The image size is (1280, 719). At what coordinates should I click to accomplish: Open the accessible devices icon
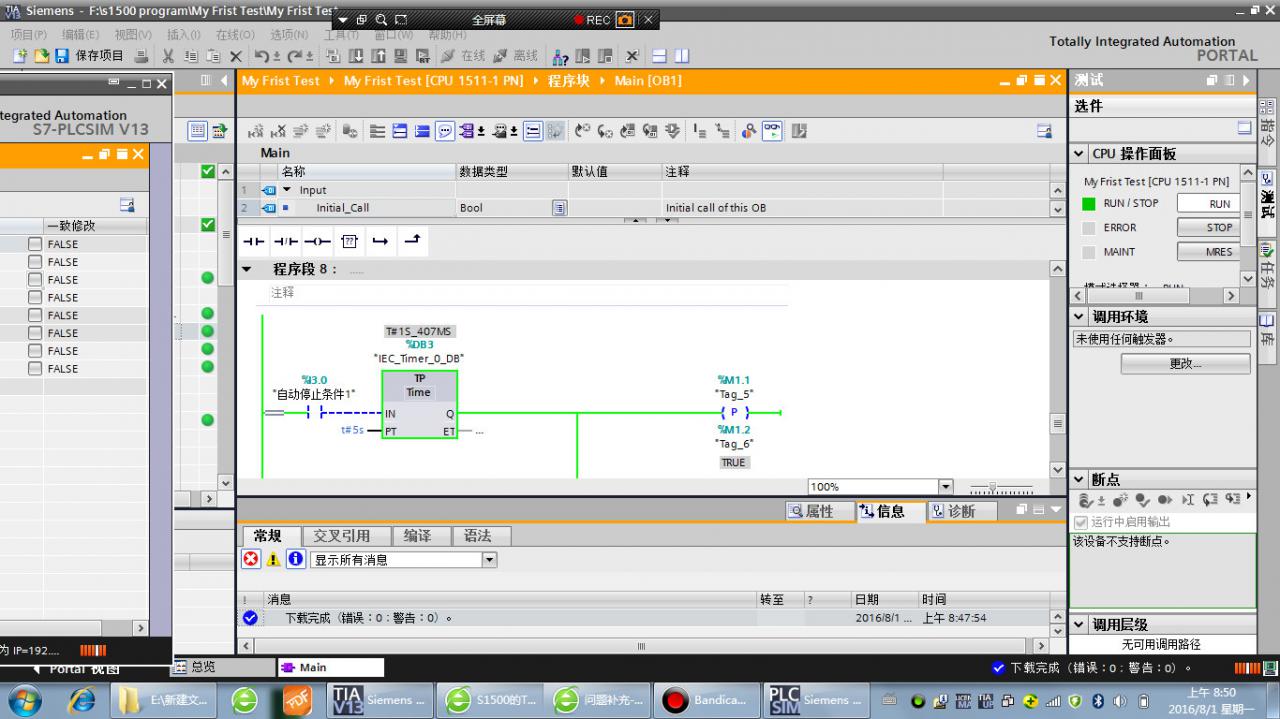pos(562,56)
